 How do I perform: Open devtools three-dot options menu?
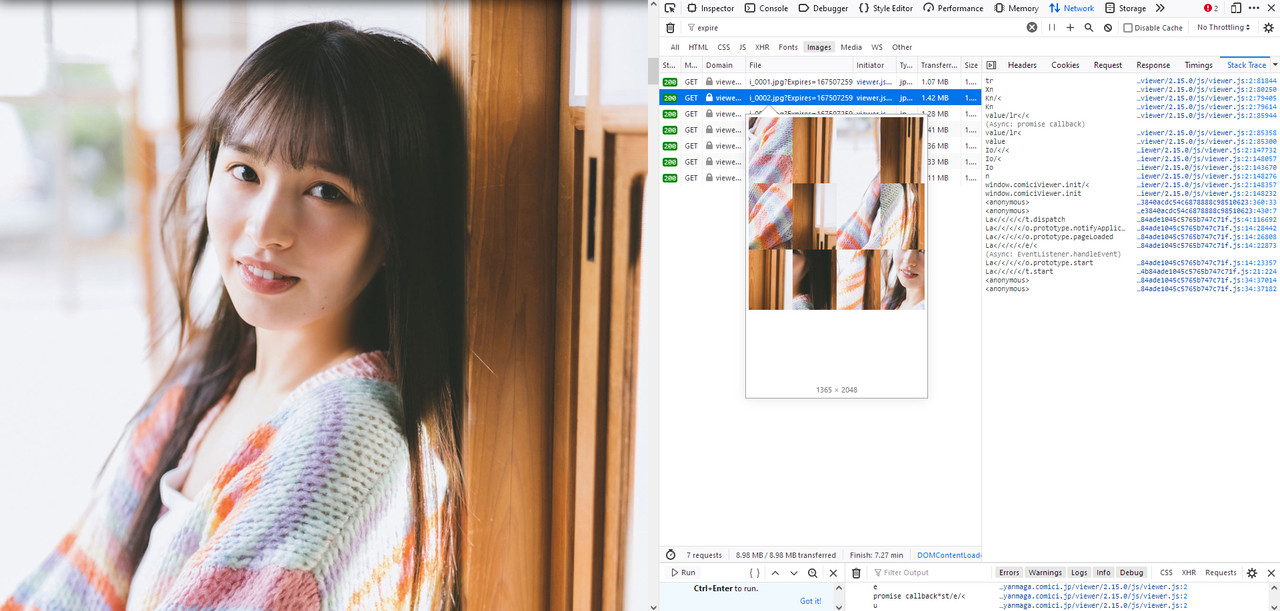[x=1254, y=8]
